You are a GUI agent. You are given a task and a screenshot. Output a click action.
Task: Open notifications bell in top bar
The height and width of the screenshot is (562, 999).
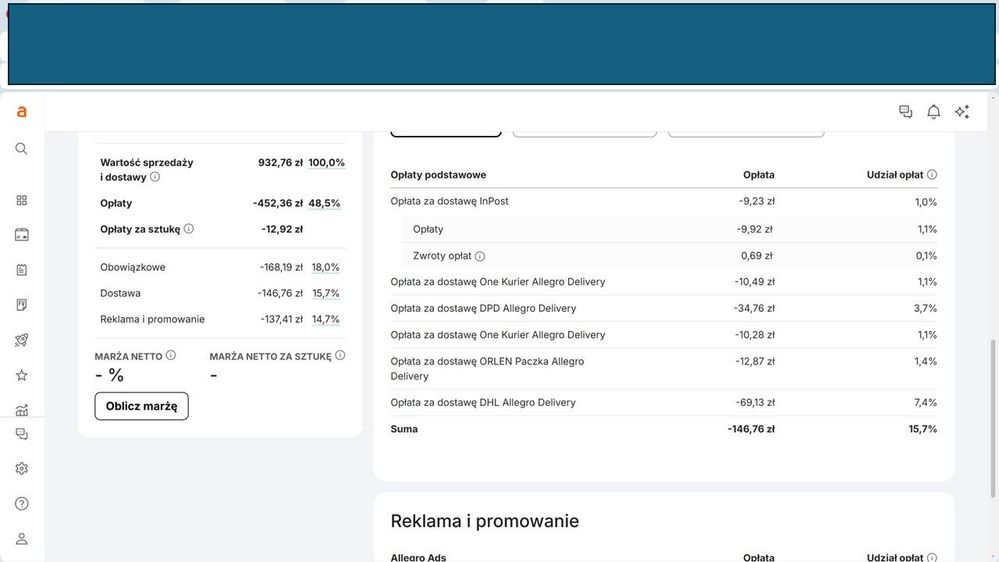click(x=933, y=112)
